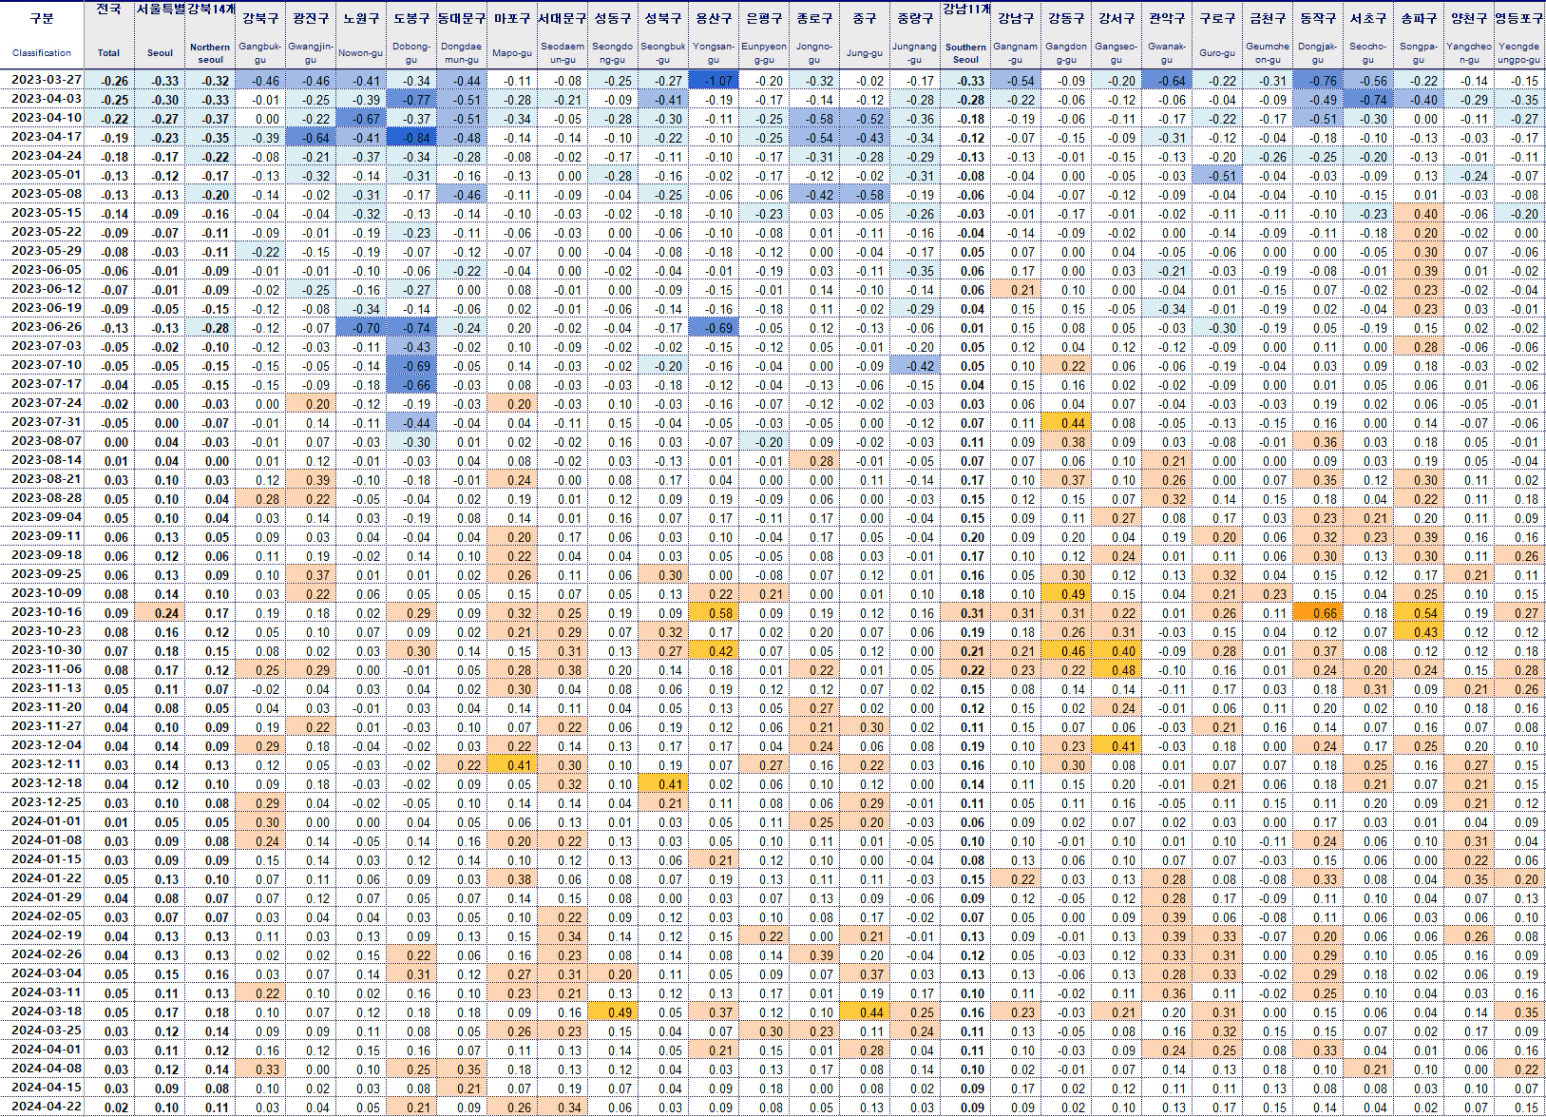Click the -0.69 Yongsan-gu cell for 2023-06-26
Image resolution: width=1546 pixels, height=1117 pixels.
(713, 328)
